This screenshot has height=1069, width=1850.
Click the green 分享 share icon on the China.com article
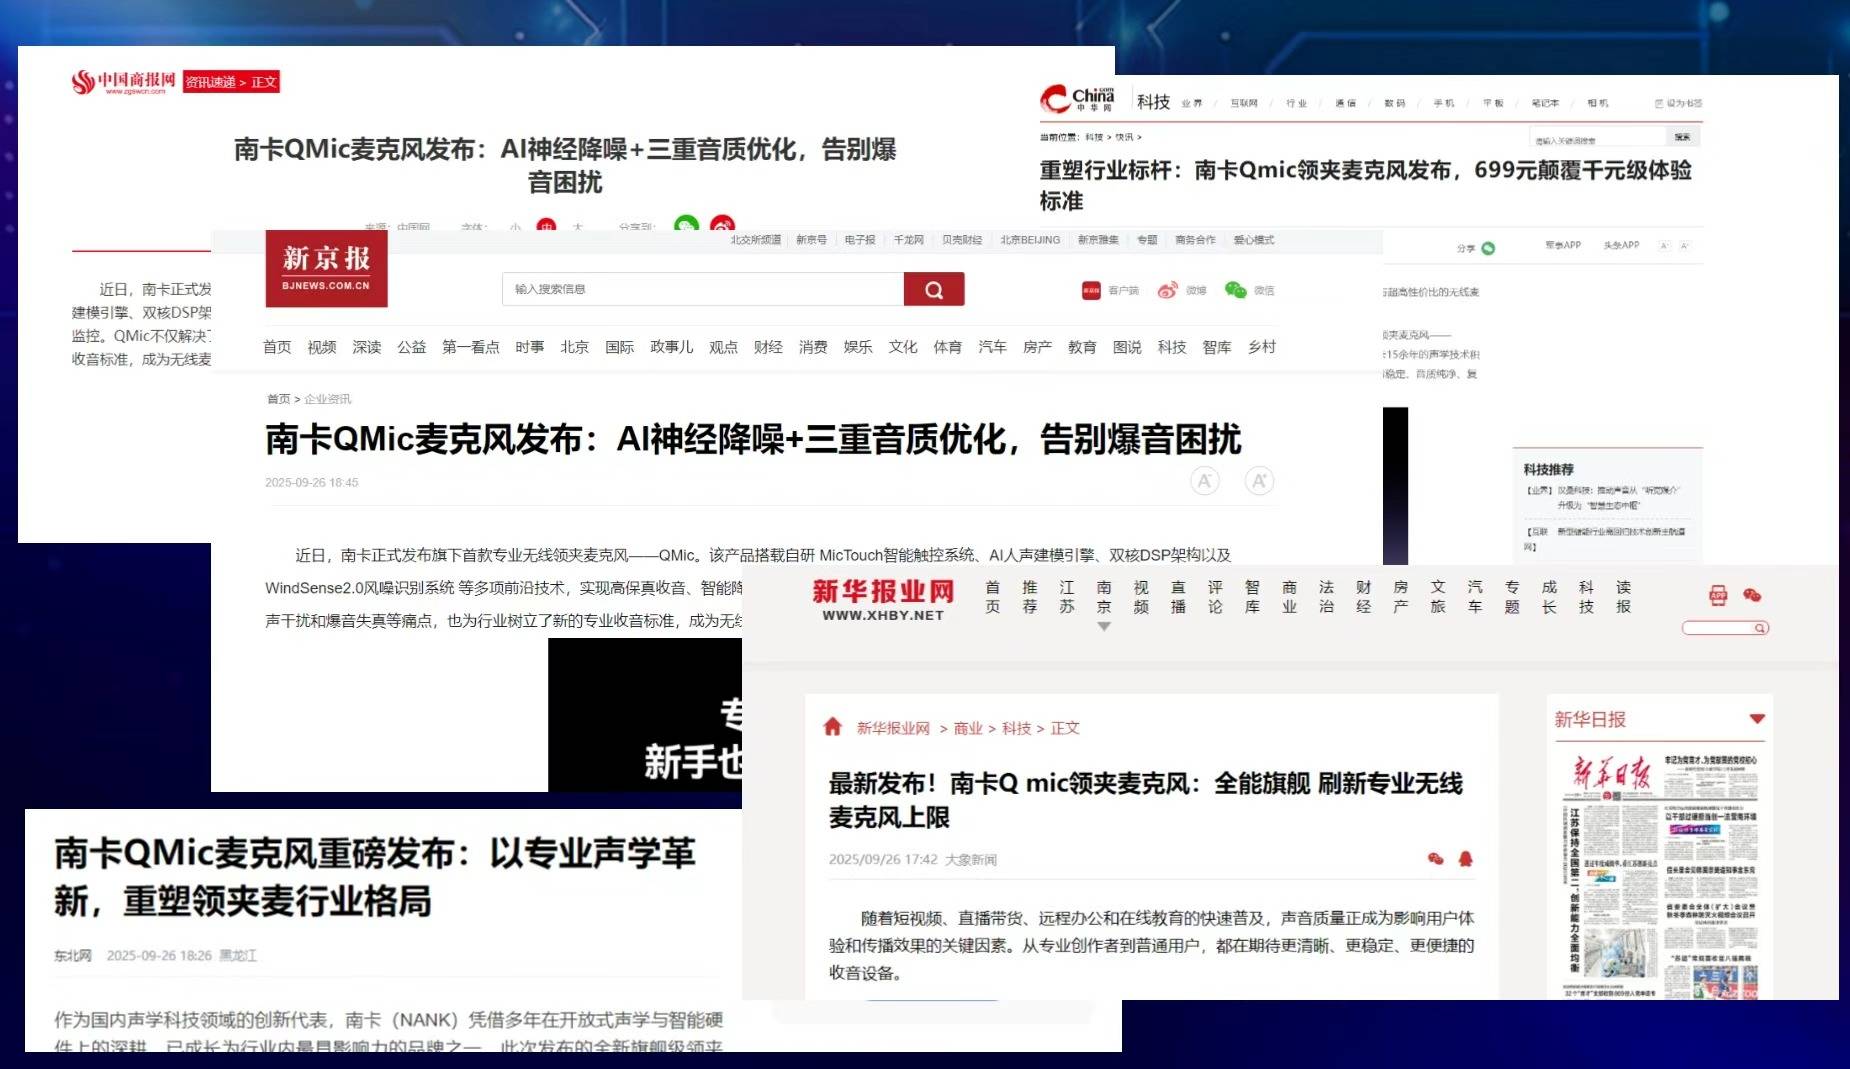coord(1487,247)
